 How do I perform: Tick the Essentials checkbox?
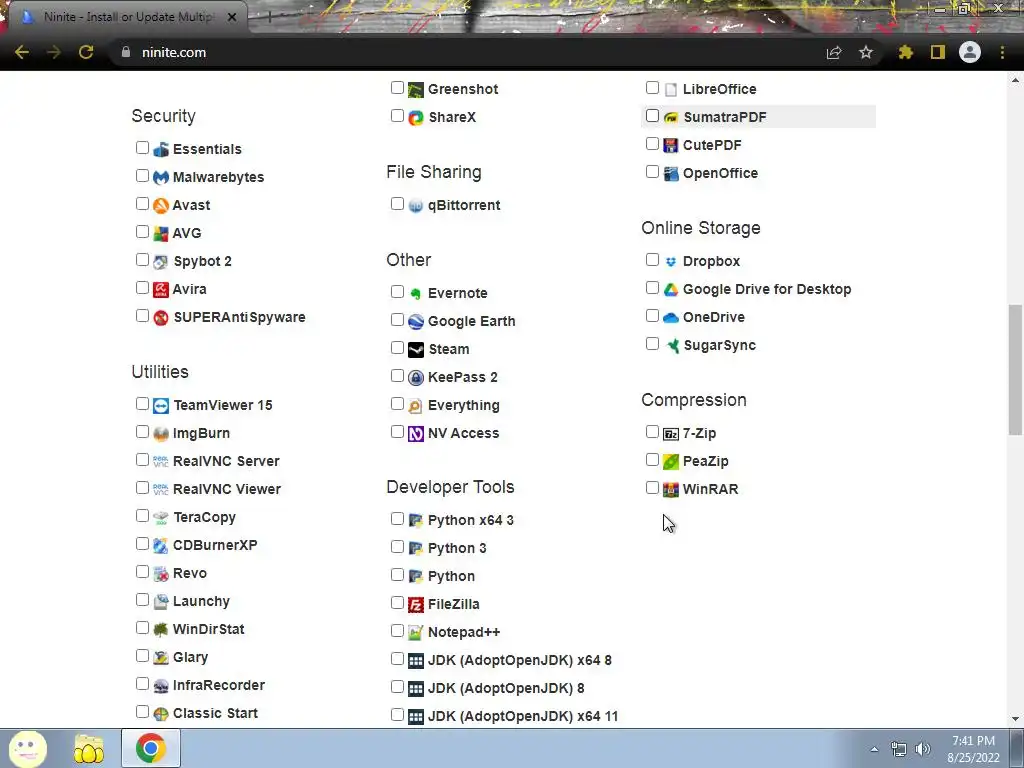coord(142,148)
